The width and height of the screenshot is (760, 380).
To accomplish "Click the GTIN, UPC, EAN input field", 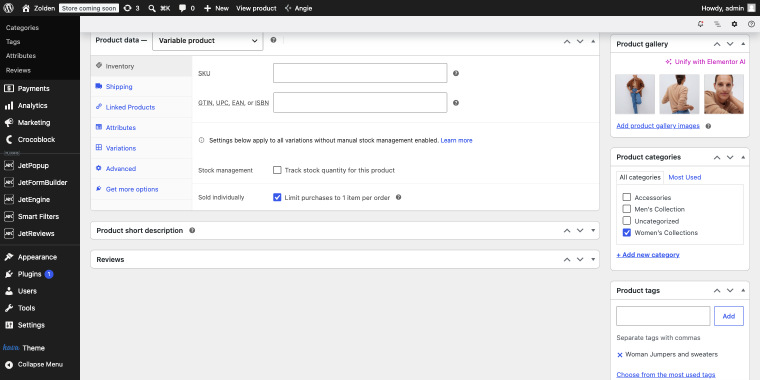I will tap(360, 103).
